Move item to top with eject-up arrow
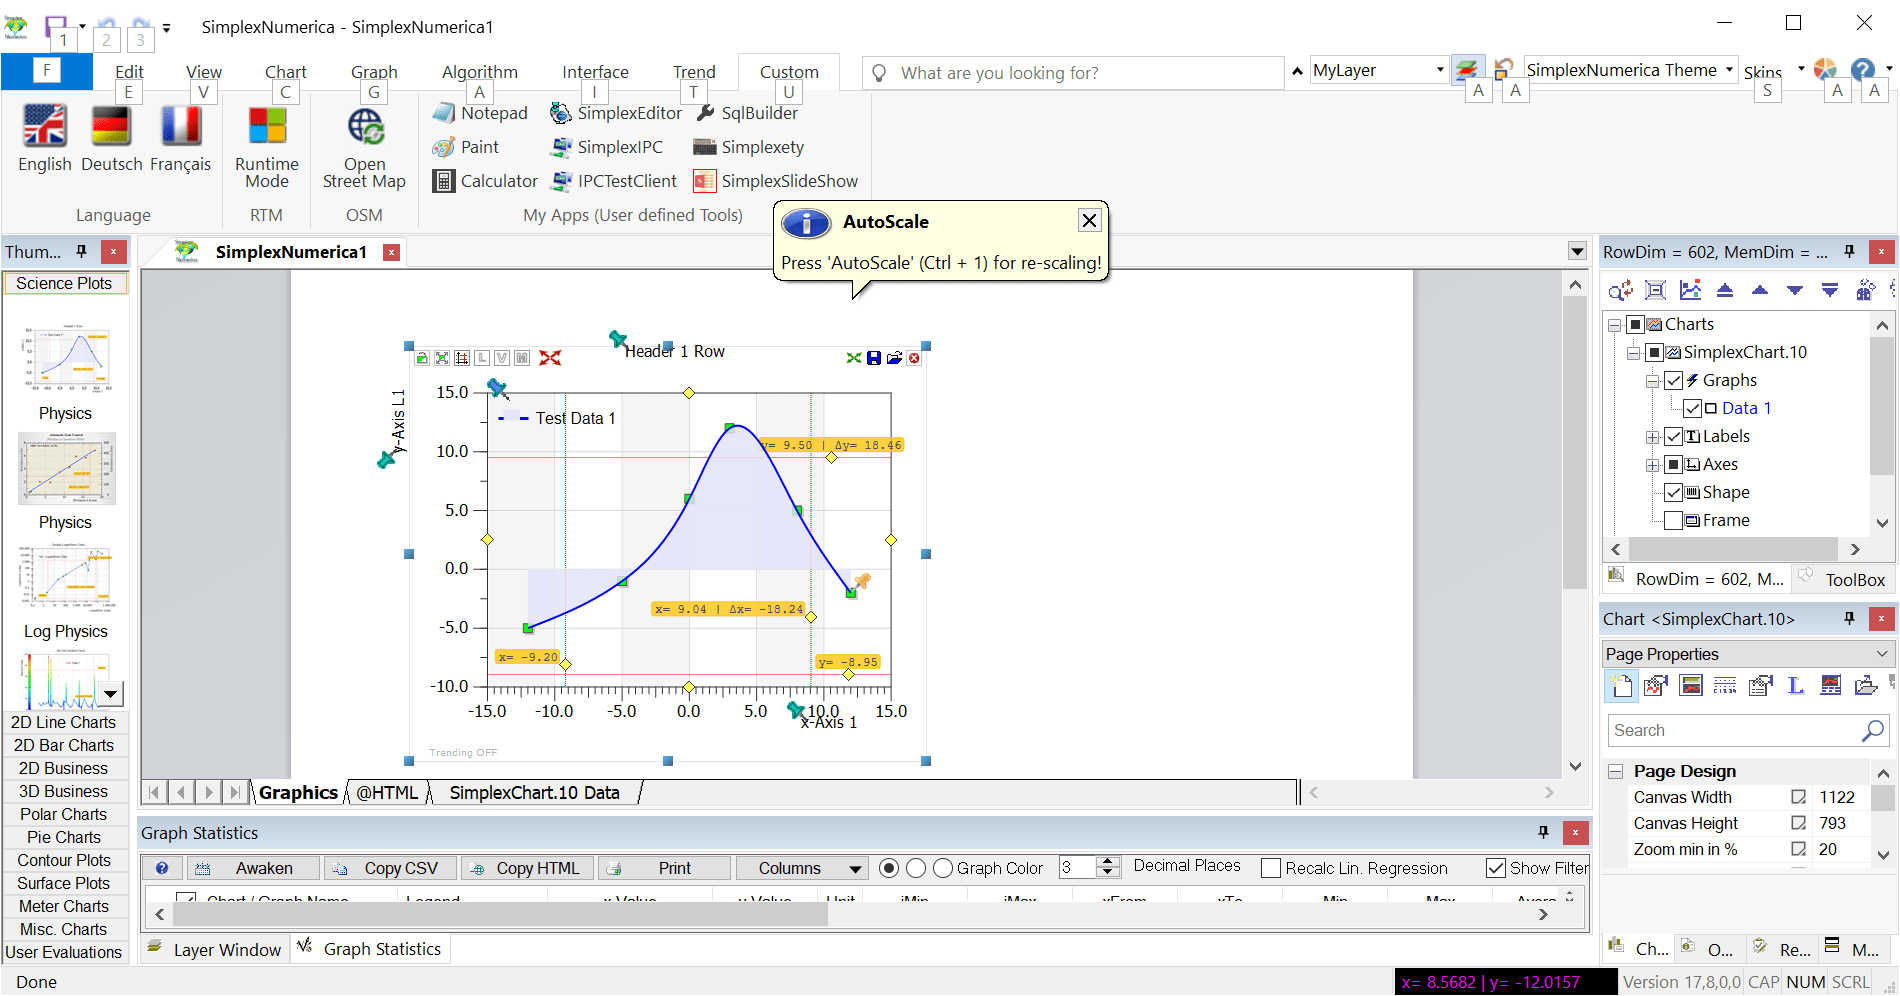1900x996 pixels. pyautogui.click(x=1725, y=290)
